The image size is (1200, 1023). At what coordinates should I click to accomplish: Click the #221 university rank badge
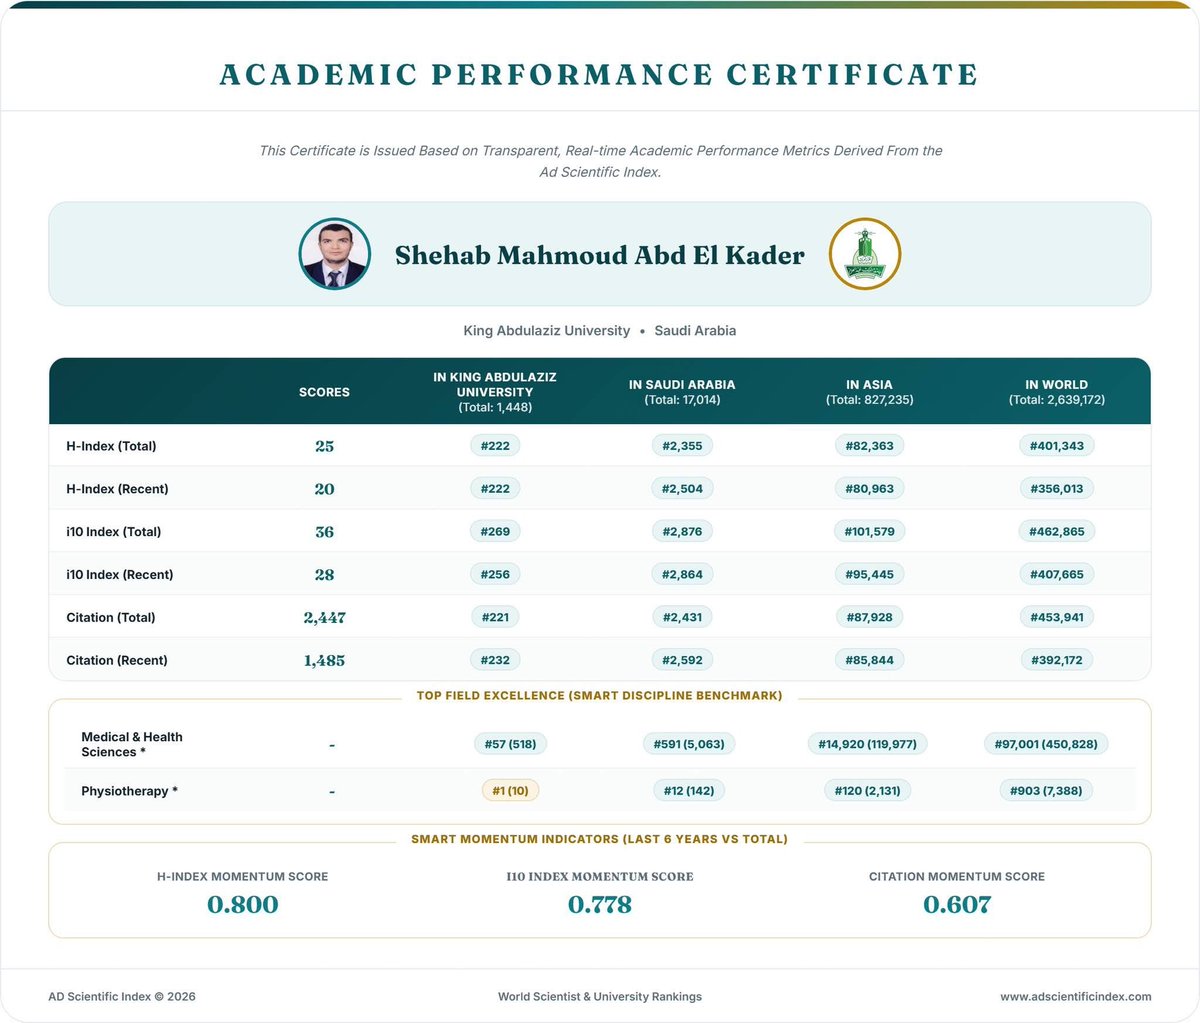pos(495,618)
